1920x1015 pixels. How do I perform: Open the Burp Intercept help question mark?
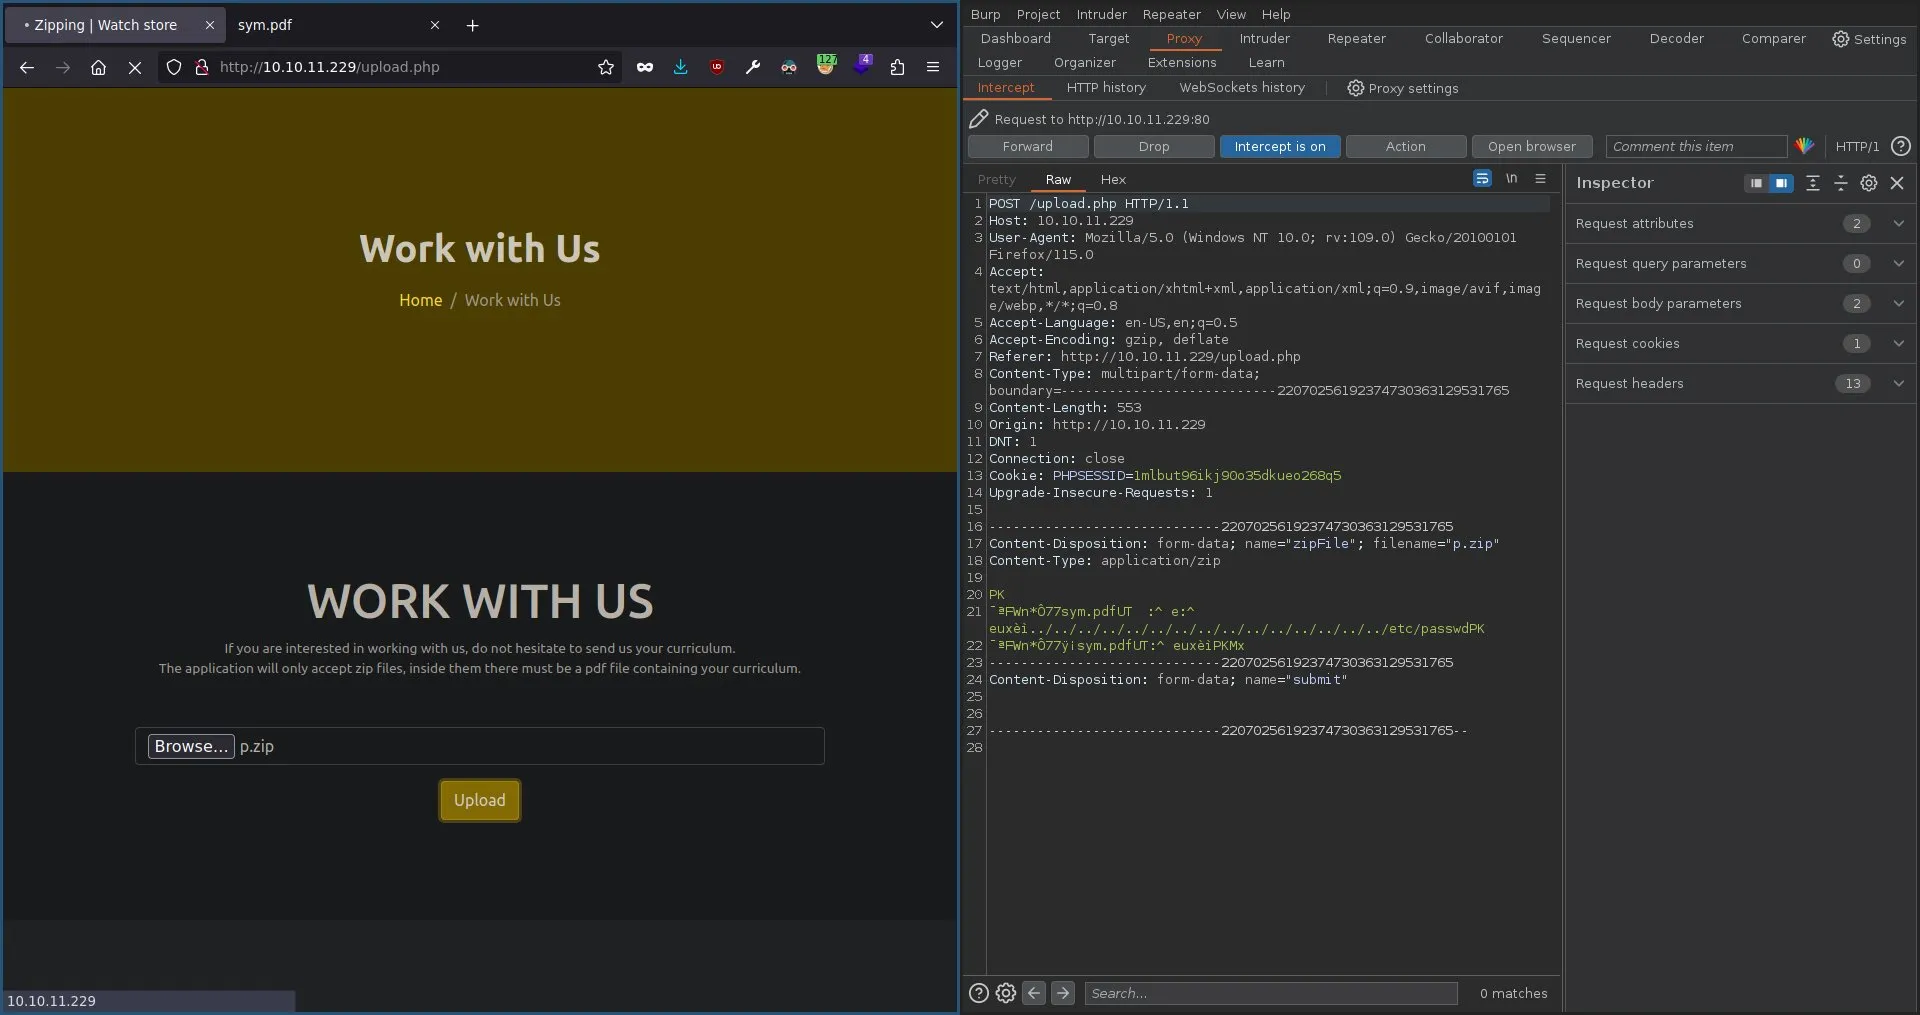[1901, 146]
